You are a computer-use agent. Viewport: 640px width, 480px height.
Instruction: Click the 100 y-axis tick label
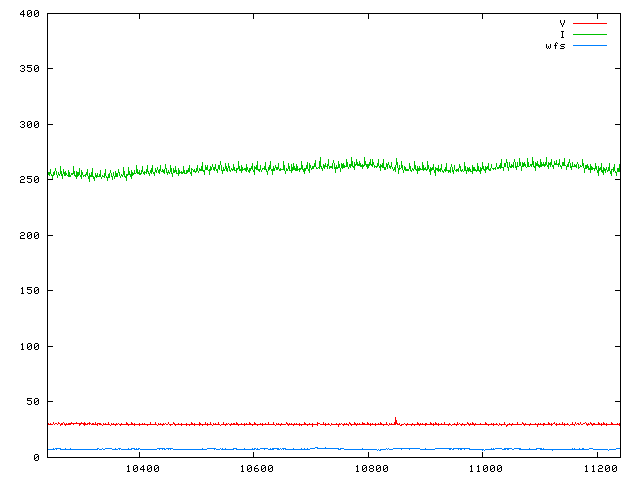pyautogui.click(x=28, y=347)
